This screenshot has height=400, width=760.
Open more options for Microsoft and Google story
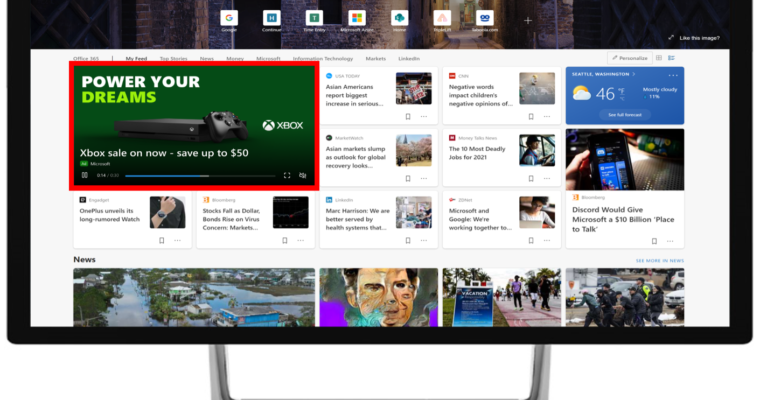pos(547,240)
